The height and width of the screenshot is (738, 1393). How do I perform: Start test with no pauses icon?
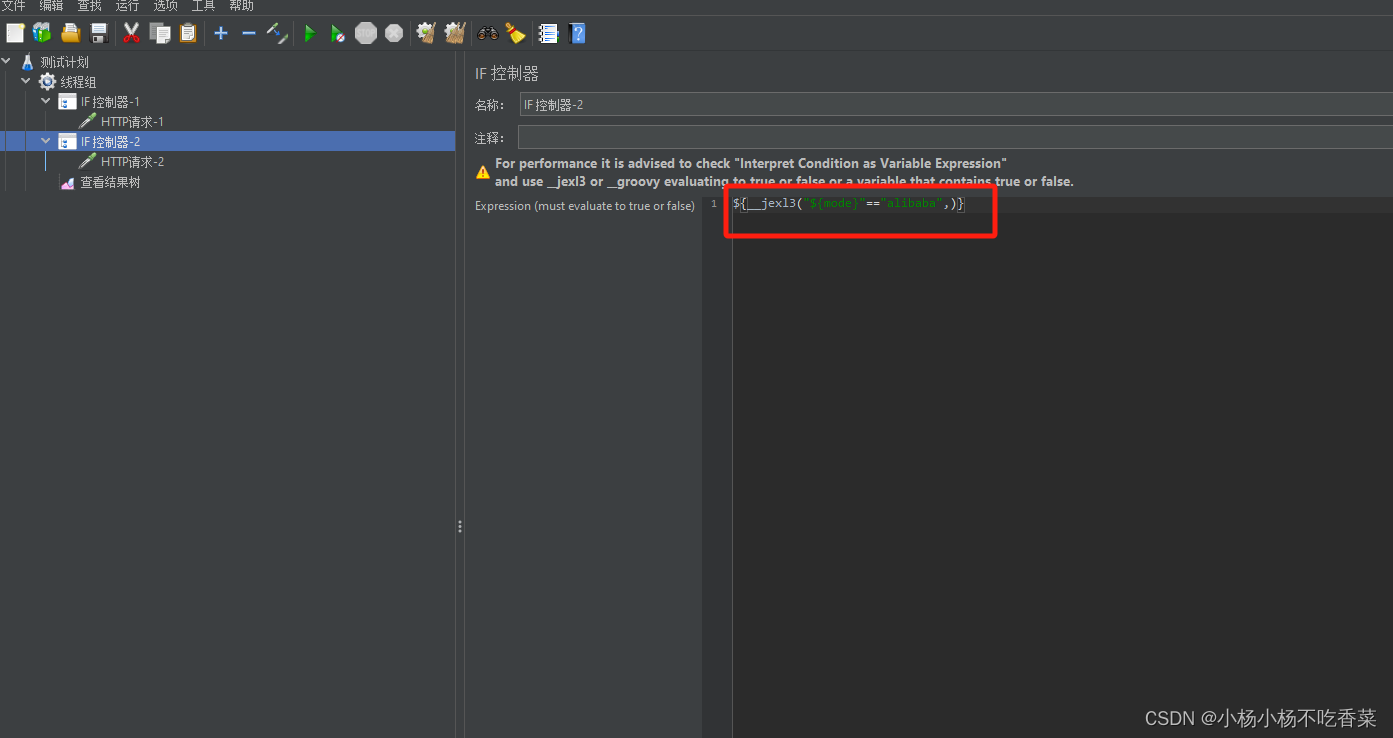click(338, 33)
